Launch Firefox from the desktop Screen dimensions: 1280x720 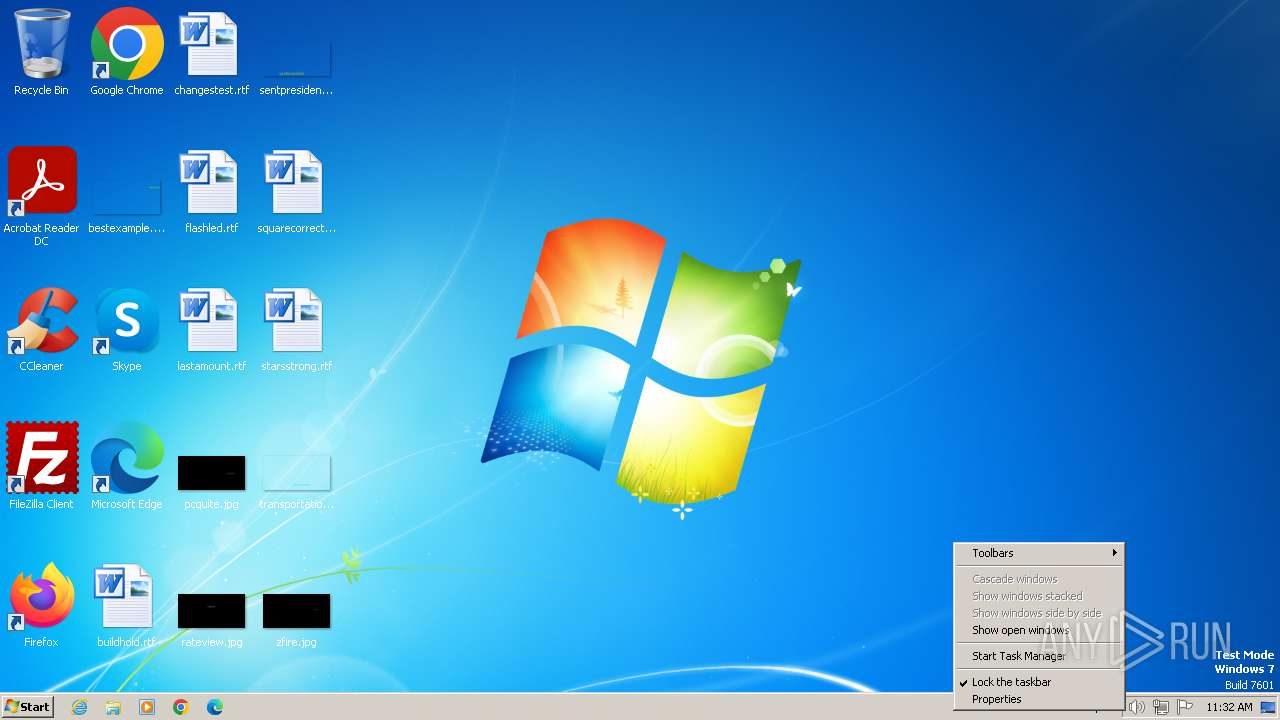pyautogui.click(x=41, y=605)
